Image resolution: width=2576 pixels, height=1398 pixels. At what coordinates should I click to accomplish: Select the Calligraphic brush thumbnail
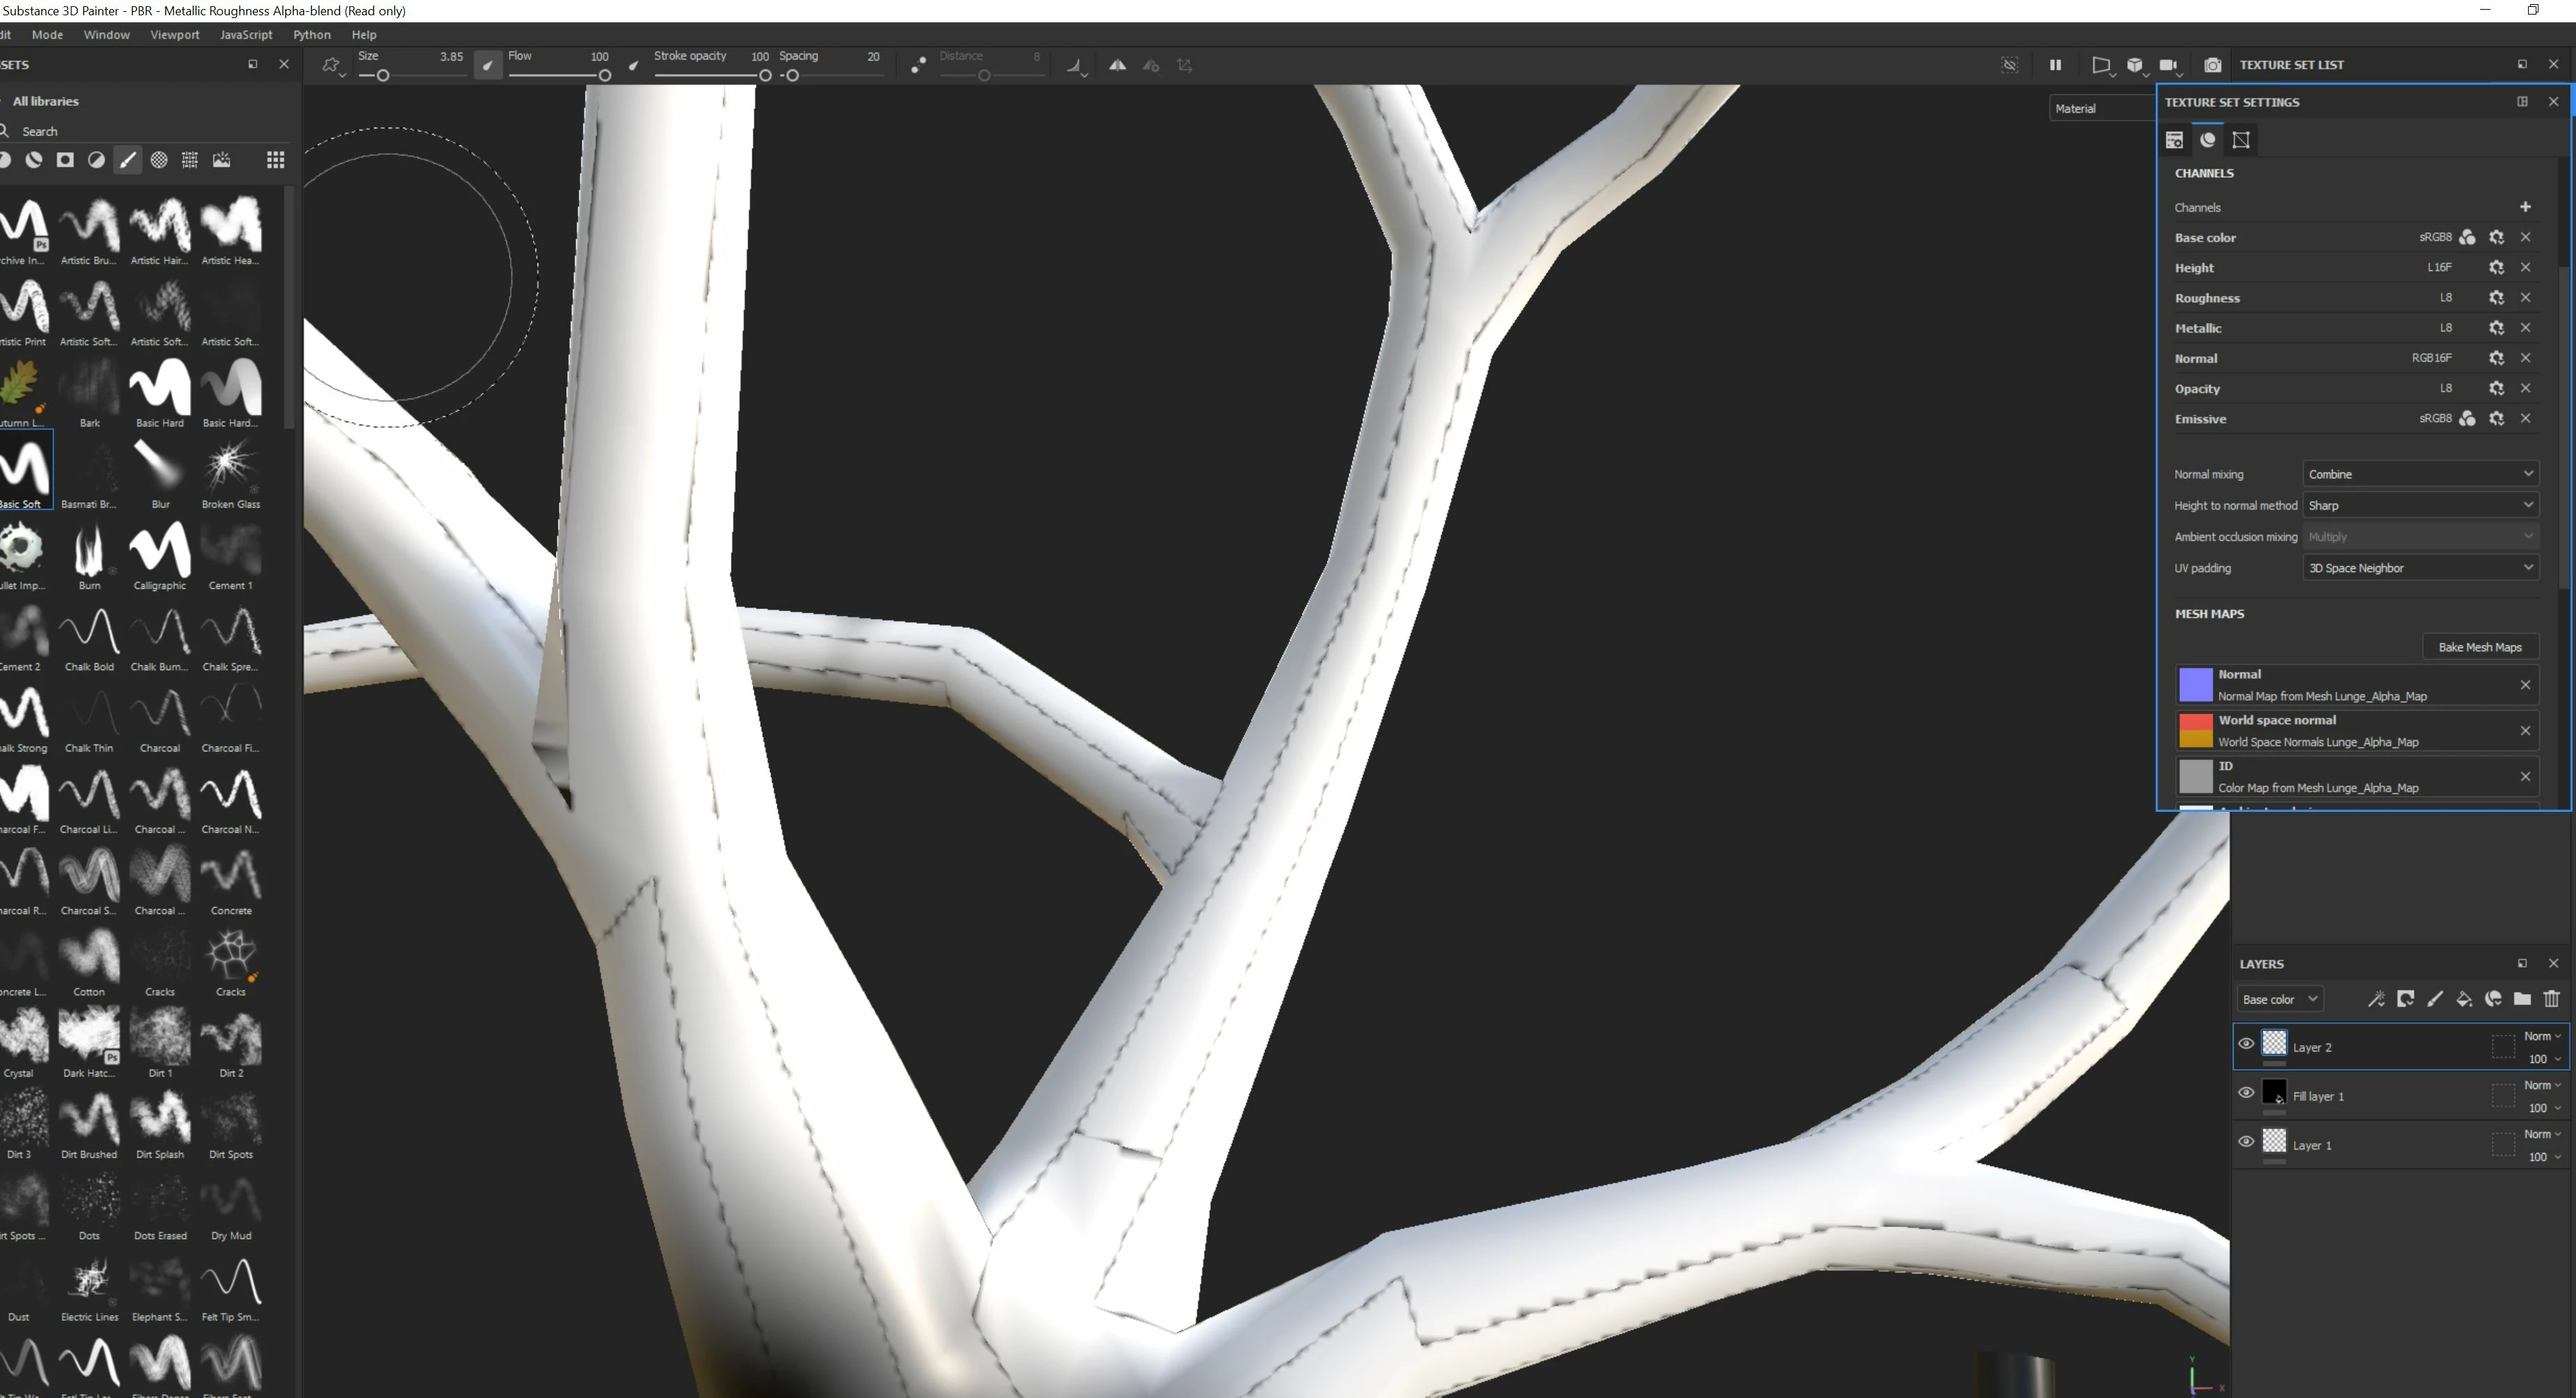tap(160, 550)
